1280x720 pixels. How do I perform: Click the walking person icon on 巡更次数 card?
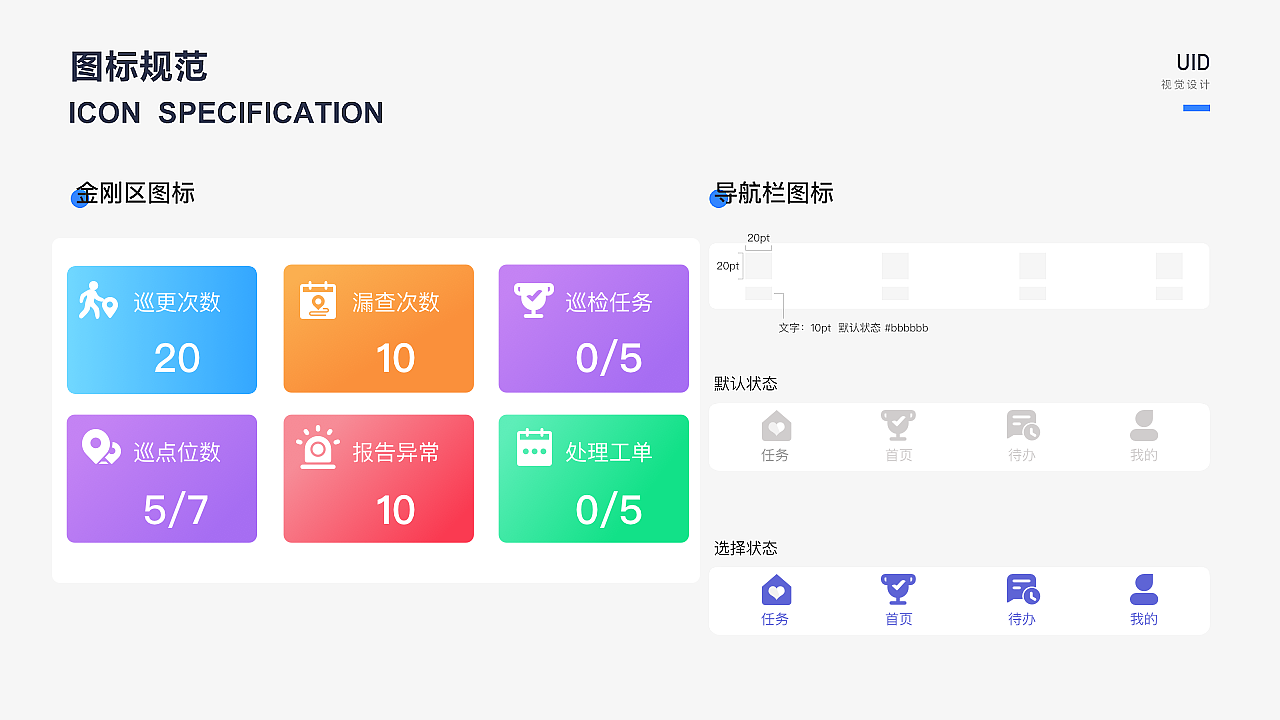(98, 301)
